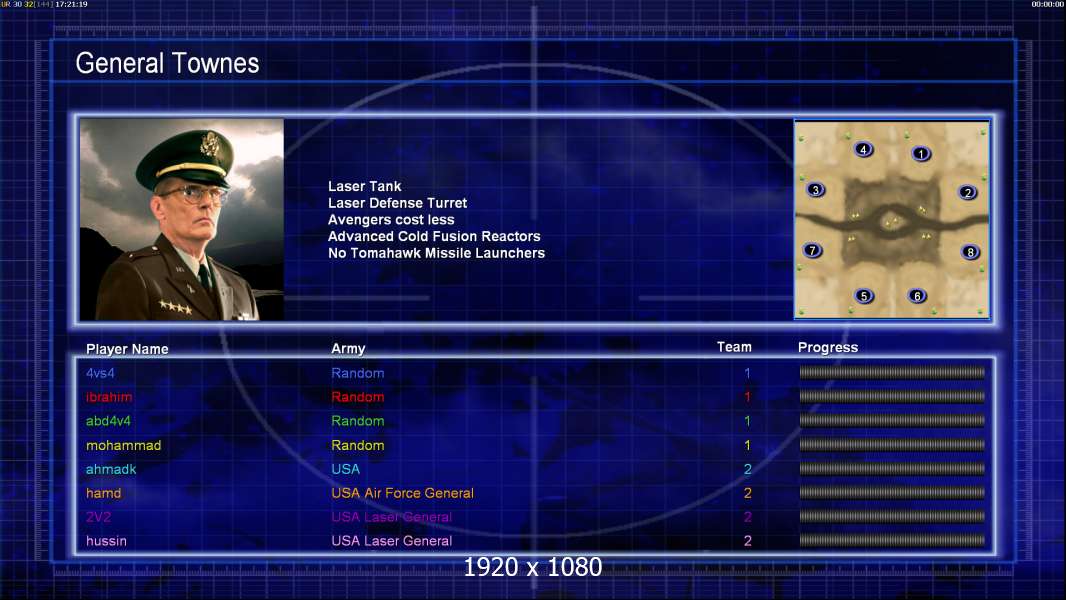Click start position marker 8 on the map

click(970, 252)
